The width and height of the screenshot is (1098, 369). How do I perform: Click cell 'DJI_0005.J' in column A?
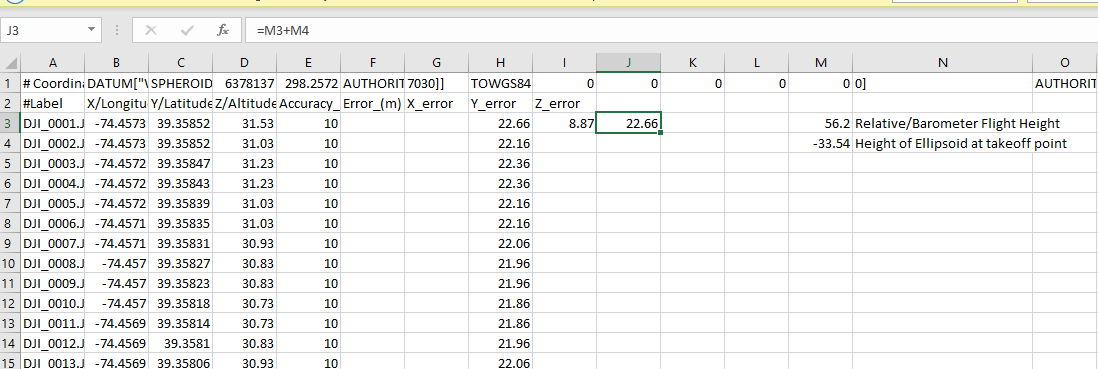(53, 205)
